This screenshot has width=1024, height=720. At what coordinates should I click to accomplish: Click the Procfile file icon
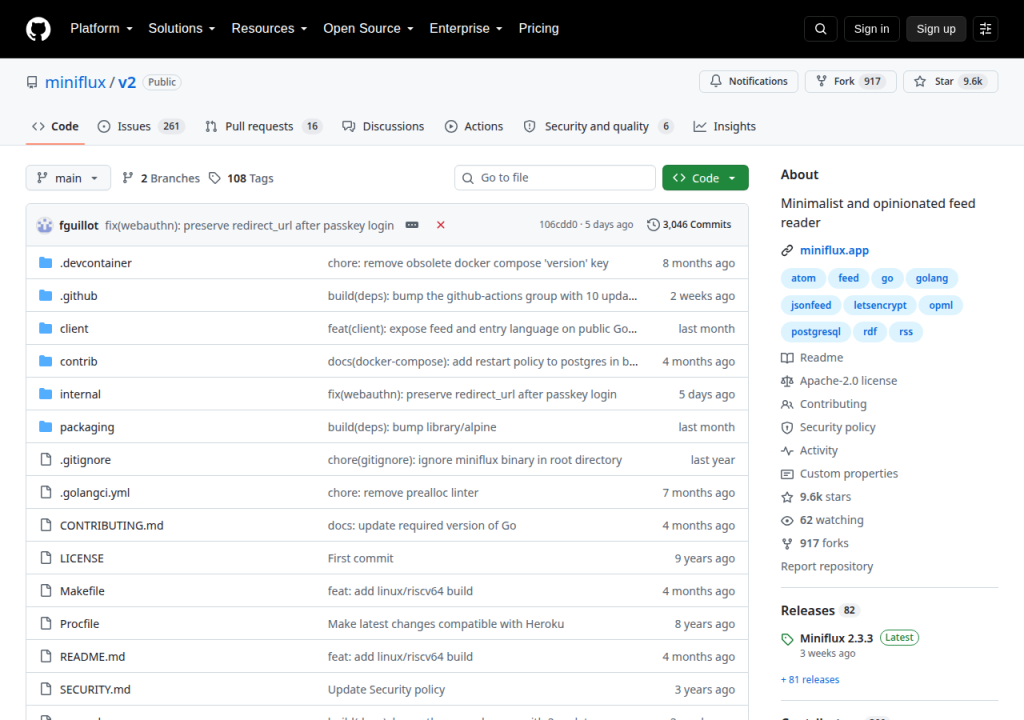[x=45, y=623]
